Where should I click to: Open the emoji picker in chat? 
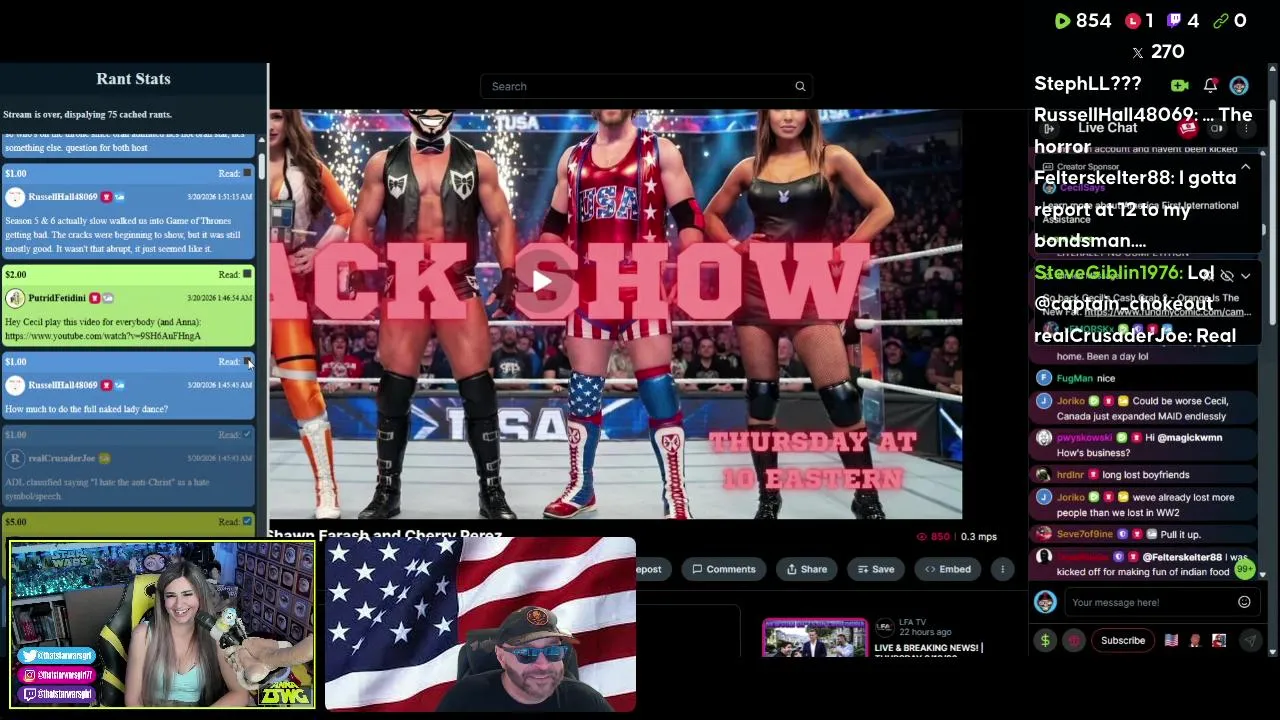click(1244, 602)
